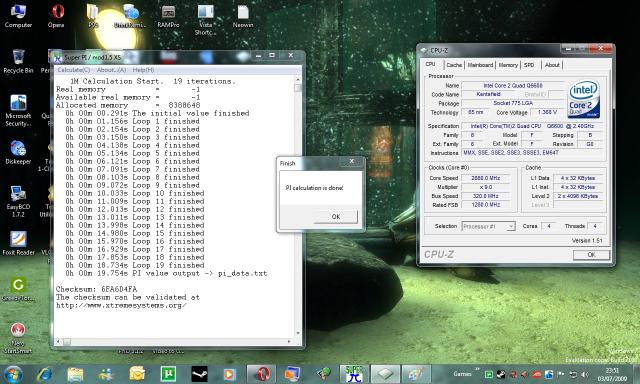Open the Computer desktop icon
This screenshot has width=640, height=384.
[x=18, y=16]
